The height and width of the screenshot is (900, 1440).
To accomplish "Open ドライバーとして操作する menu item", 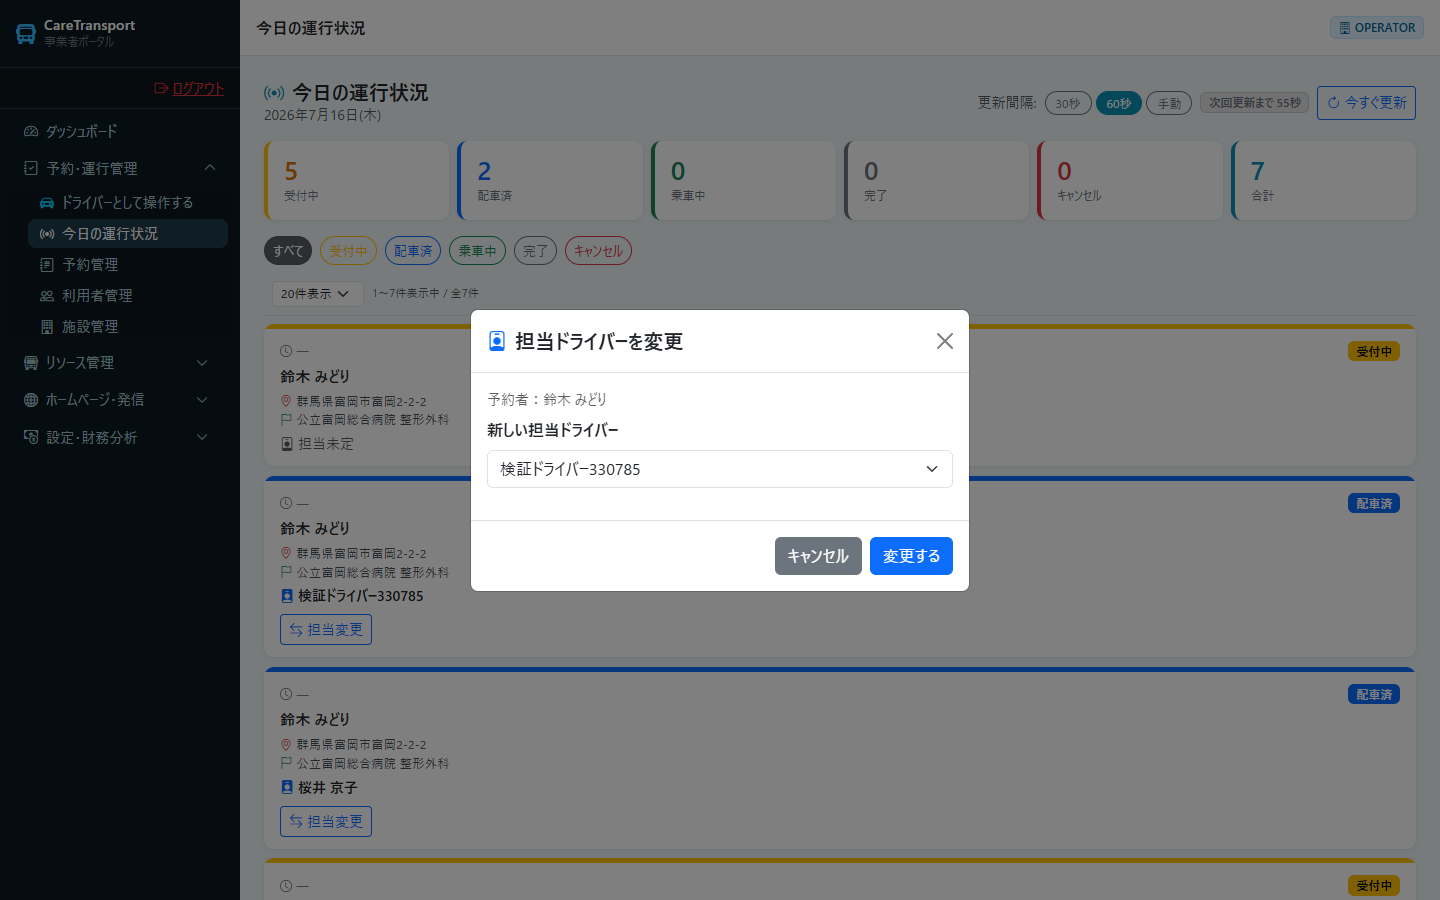I will (128, 202).
